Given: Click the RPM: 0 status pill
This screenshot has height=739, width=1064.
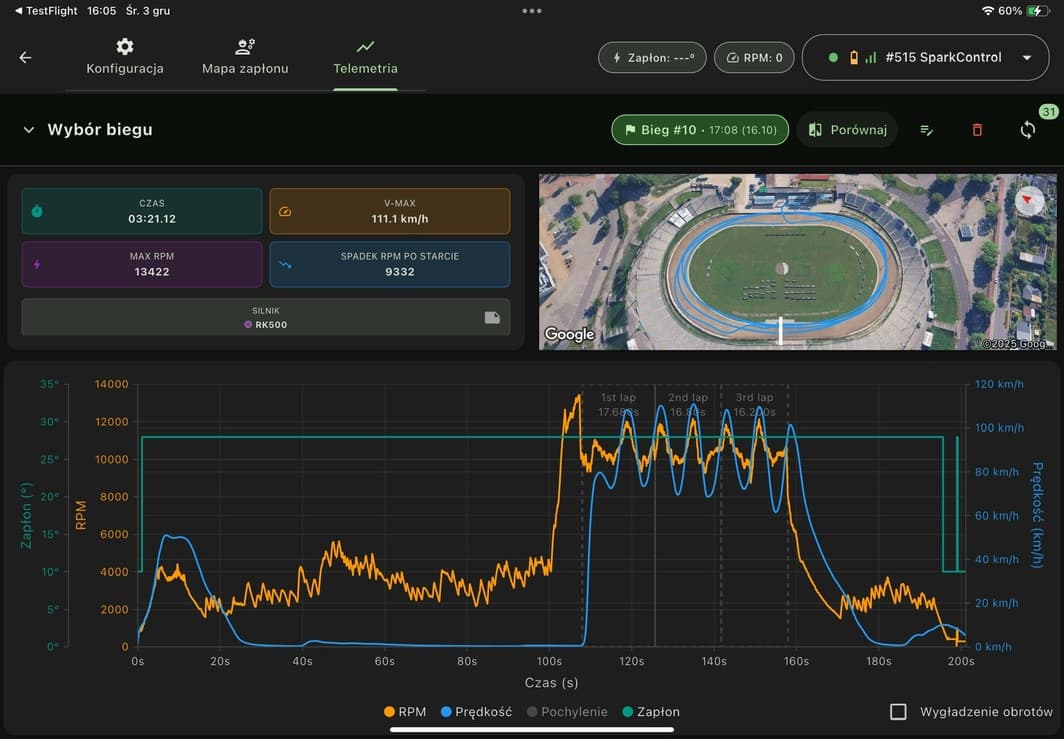Looking at the screenshot, I should (x=754, y=58).
